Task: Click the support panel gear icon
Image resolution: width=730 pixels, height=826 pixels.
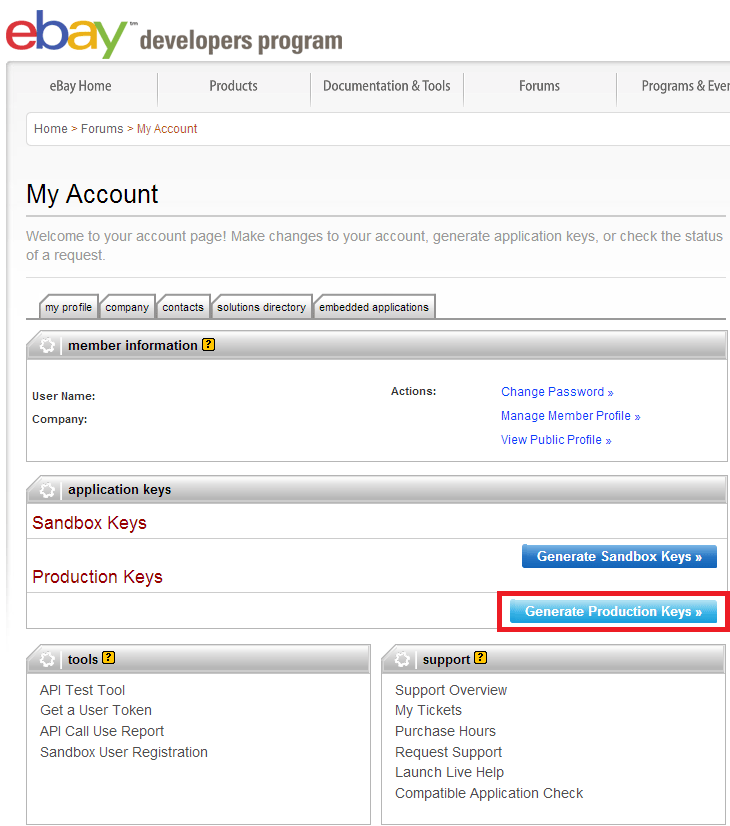Action: tap(402, 659)
